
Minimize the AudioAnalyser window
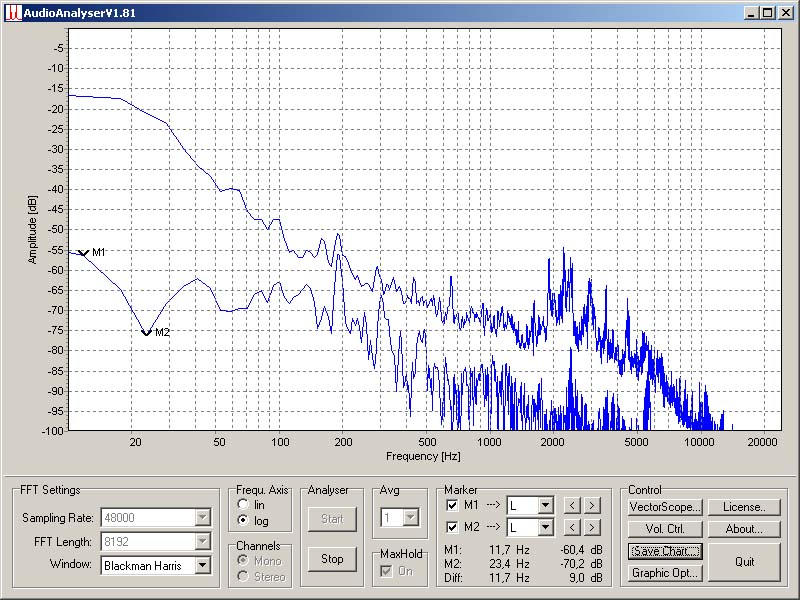pos(751,13)
